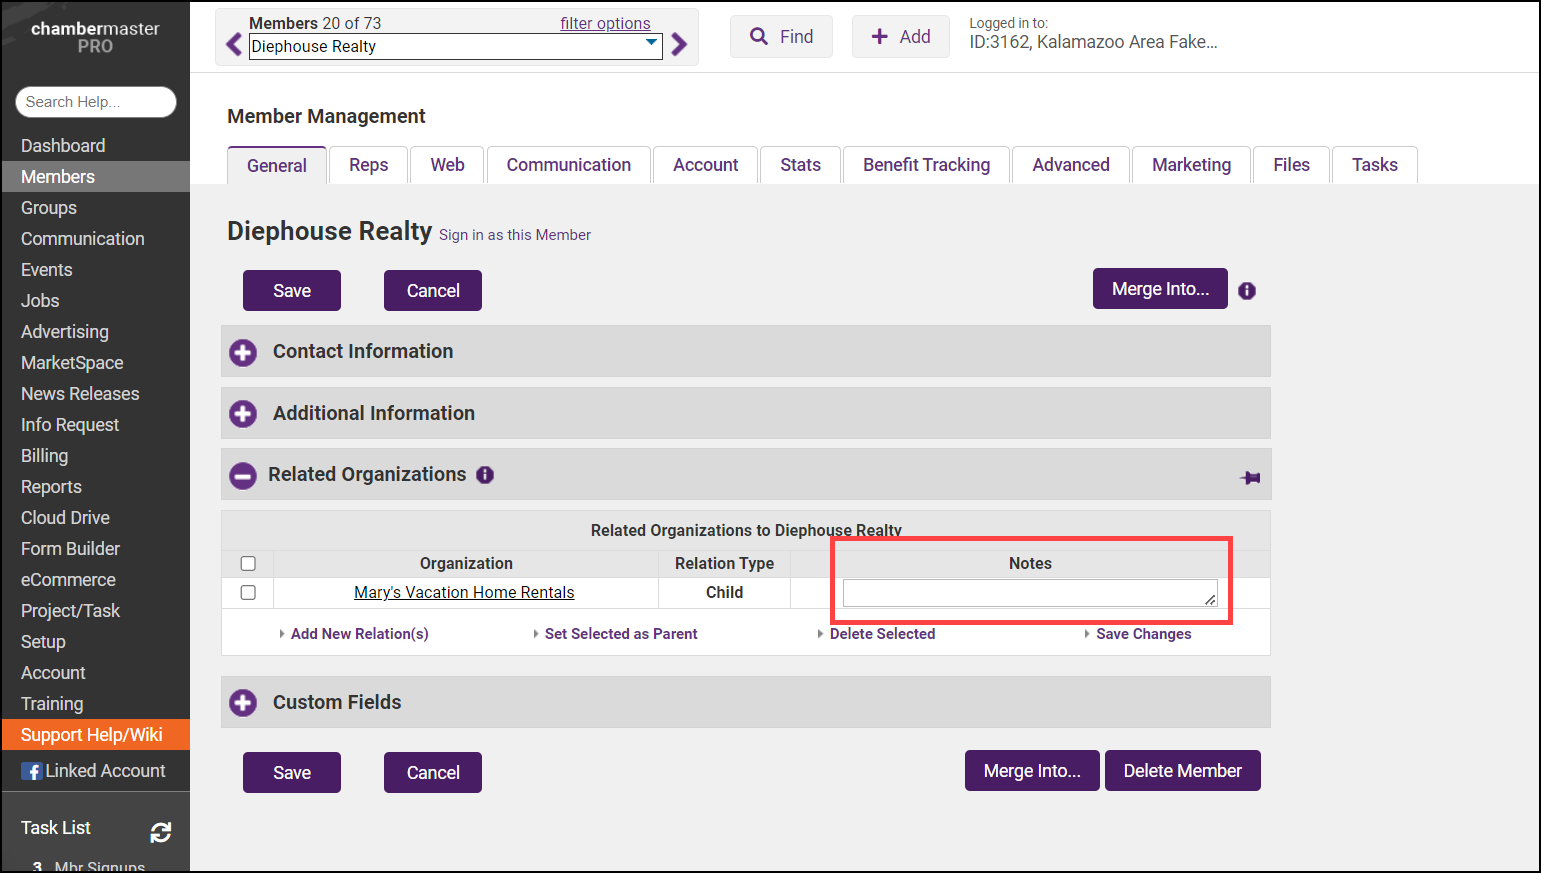The height and width of the screenshot is (873, 1541).
Task: Open Billing in the sidebar
Action: [45, 456]
